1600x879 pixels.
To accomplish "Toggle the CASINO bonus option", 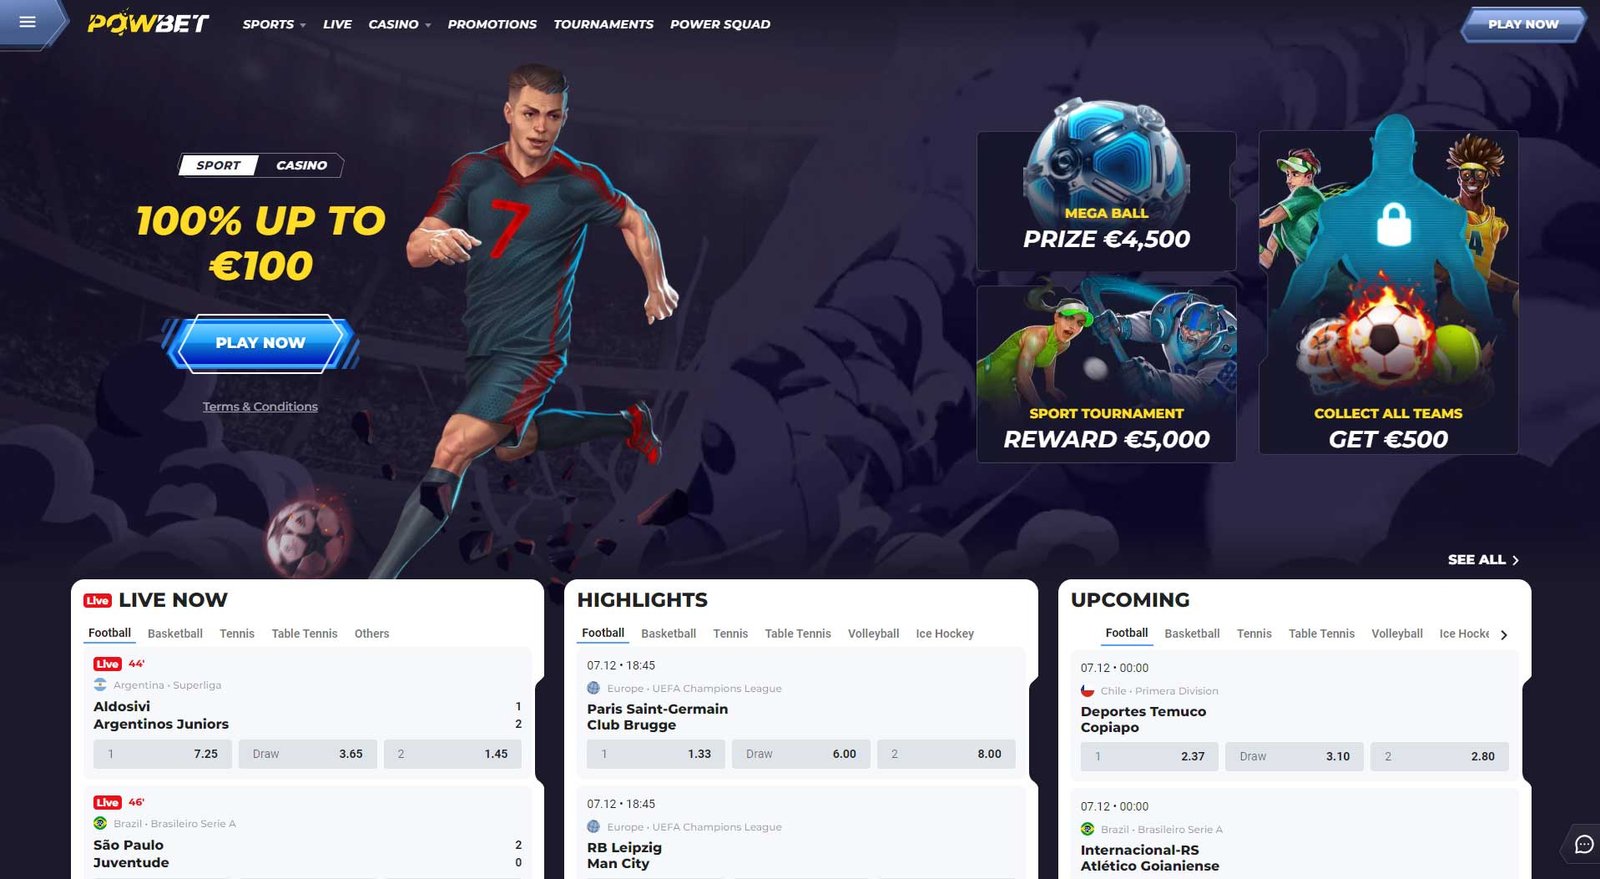I will (301, 165).
